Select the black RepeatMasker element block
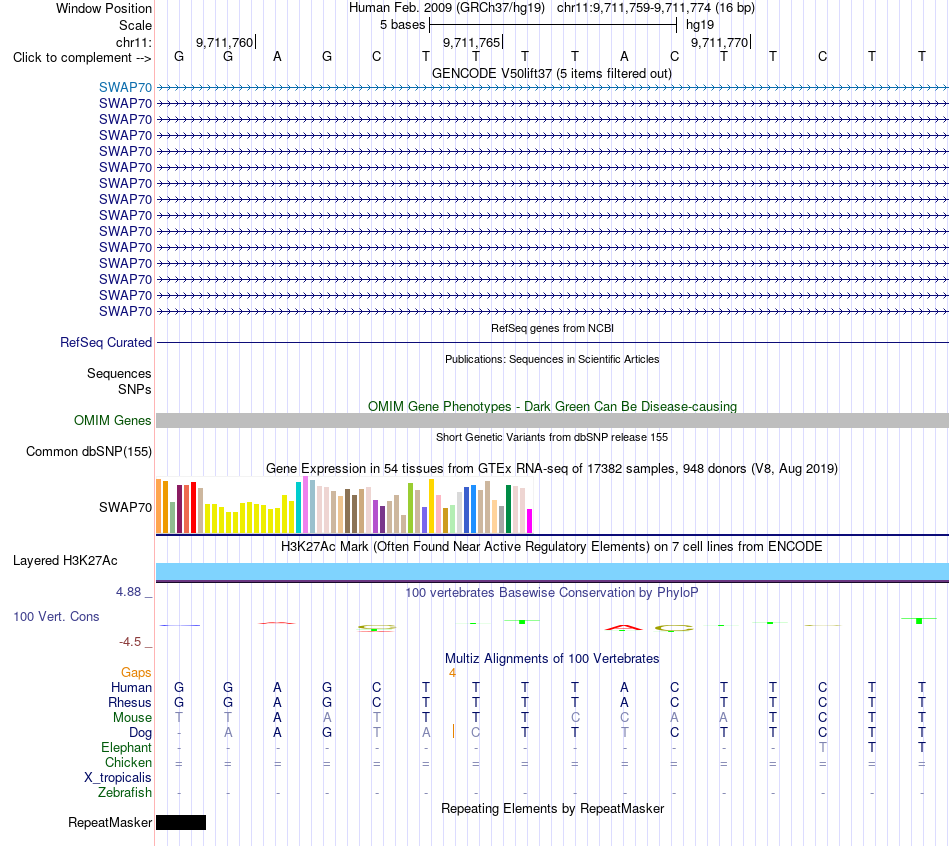The width and height of the screenshot is (950, 846). (x=181, y=822)
